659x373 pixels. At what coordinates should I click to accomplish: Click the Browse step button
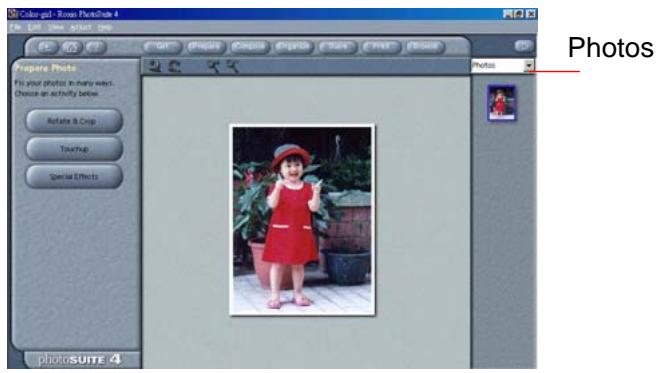coord(425,47)
